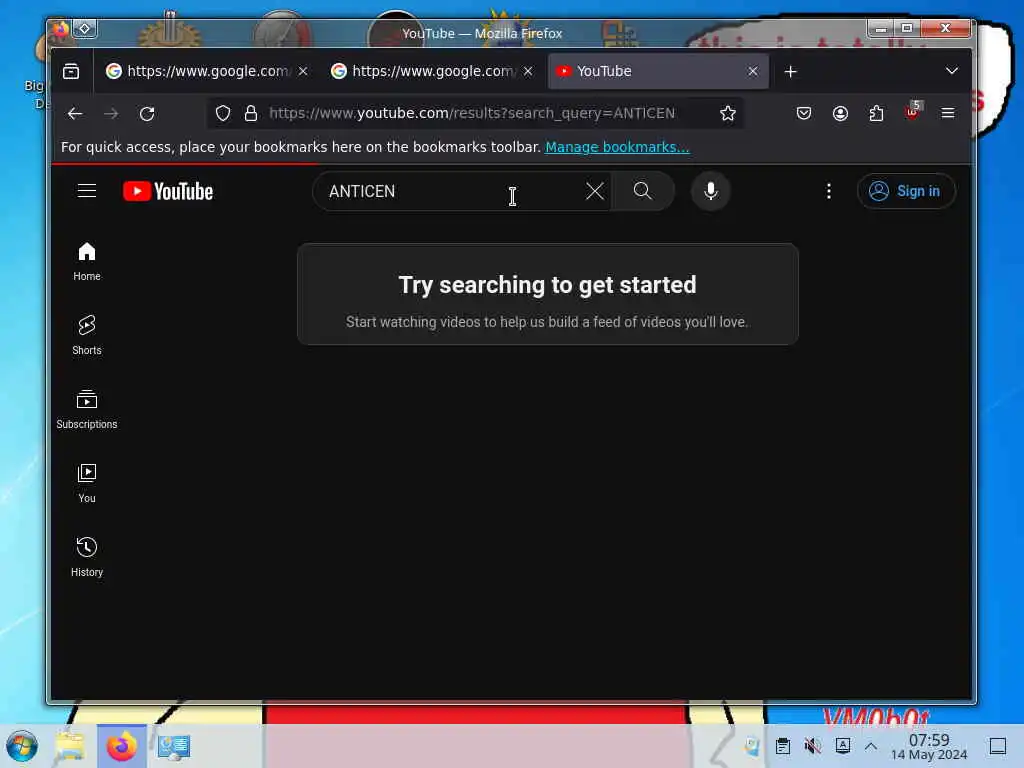Screen dimensions: 1024x768
Task: Toggle muted volume tray icon
Action: point(813,746)
